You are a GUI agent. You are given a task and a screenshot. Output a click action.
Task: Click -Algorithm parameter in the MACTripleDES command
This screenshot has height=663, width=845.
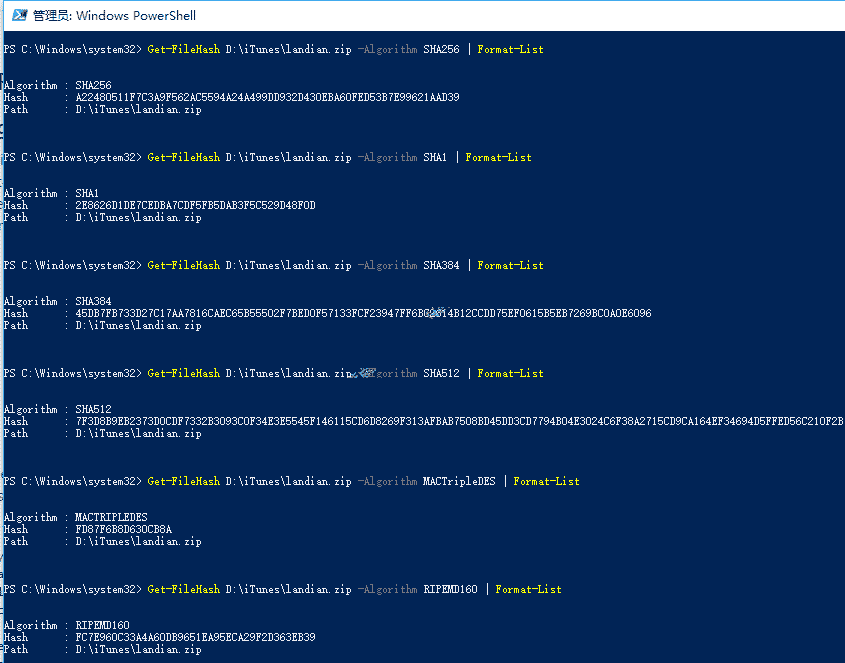pos(387,481)
